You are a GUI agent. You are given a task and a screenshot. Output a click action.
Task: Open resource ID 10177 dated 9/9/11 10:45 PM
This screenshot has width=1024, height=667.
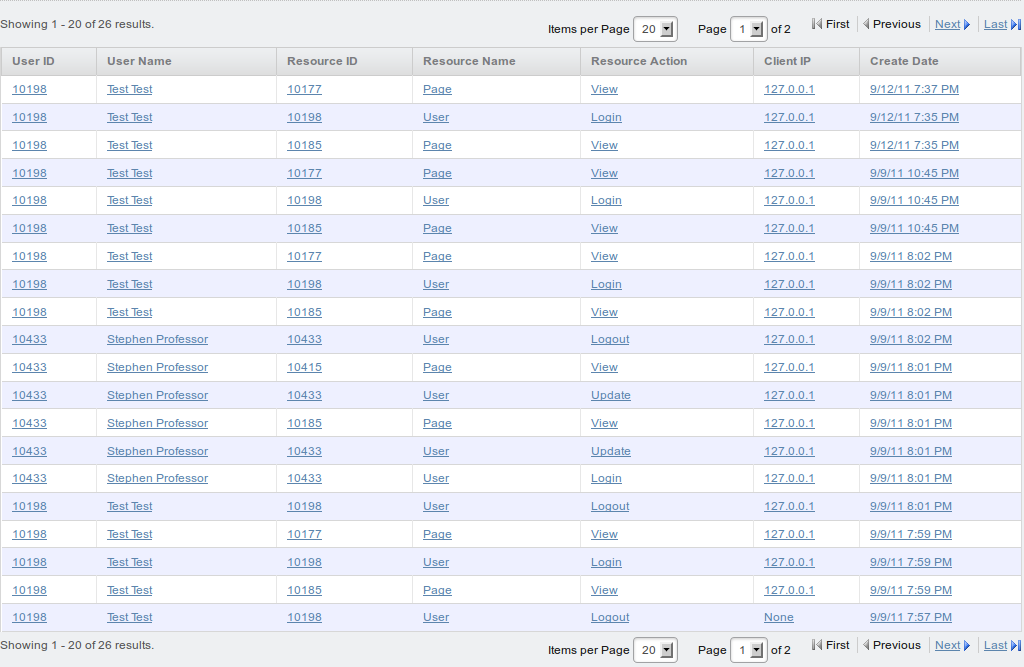[304, 174]
